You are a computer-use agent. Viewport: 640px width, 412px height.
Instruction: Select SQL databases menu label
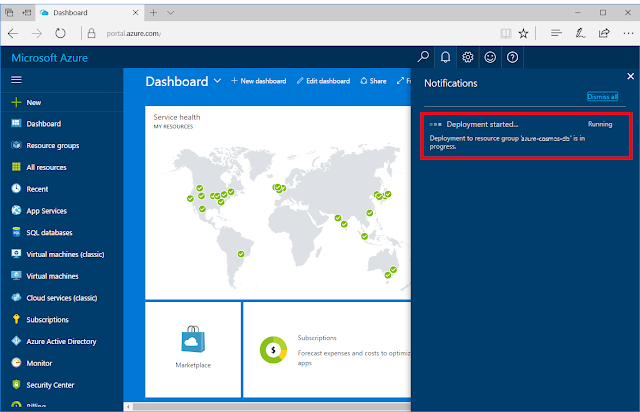[x=49, y=232]
